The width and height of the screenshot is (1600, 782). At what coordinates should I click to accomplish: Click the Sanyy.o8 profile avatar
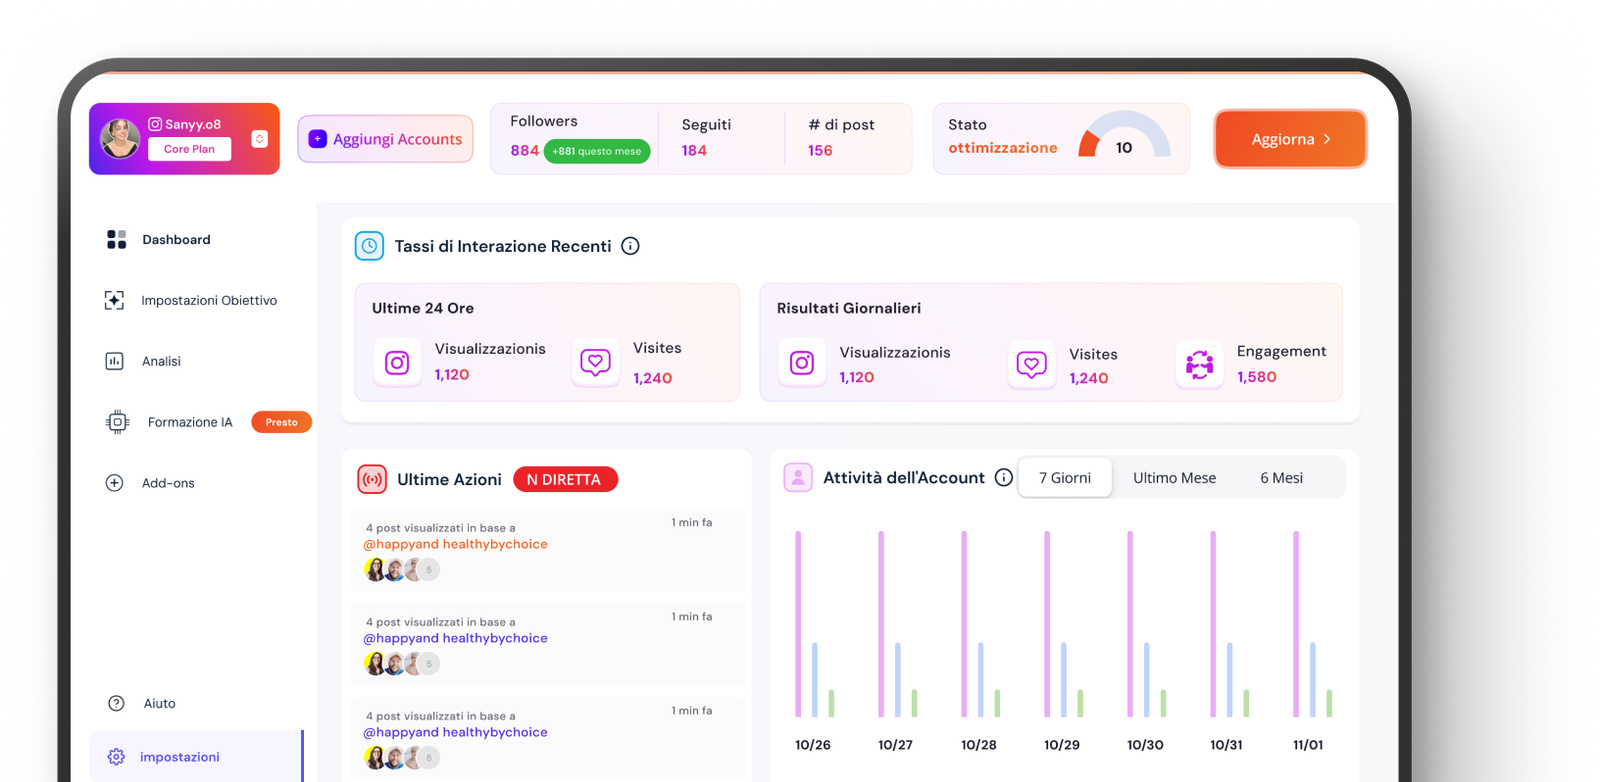point(120,139)
